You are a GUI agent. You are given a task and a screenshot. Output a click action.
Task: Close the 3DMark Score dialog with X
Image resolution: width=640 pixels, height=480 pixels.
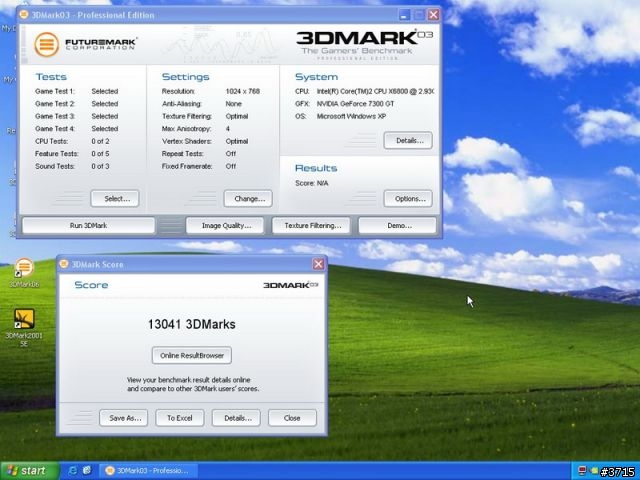(x=318, y=264)
